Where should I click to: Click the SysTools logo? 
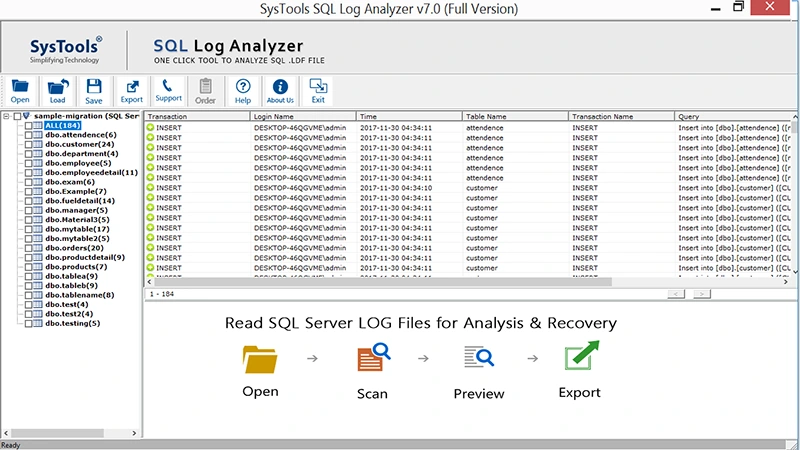[x=65, y=50]
